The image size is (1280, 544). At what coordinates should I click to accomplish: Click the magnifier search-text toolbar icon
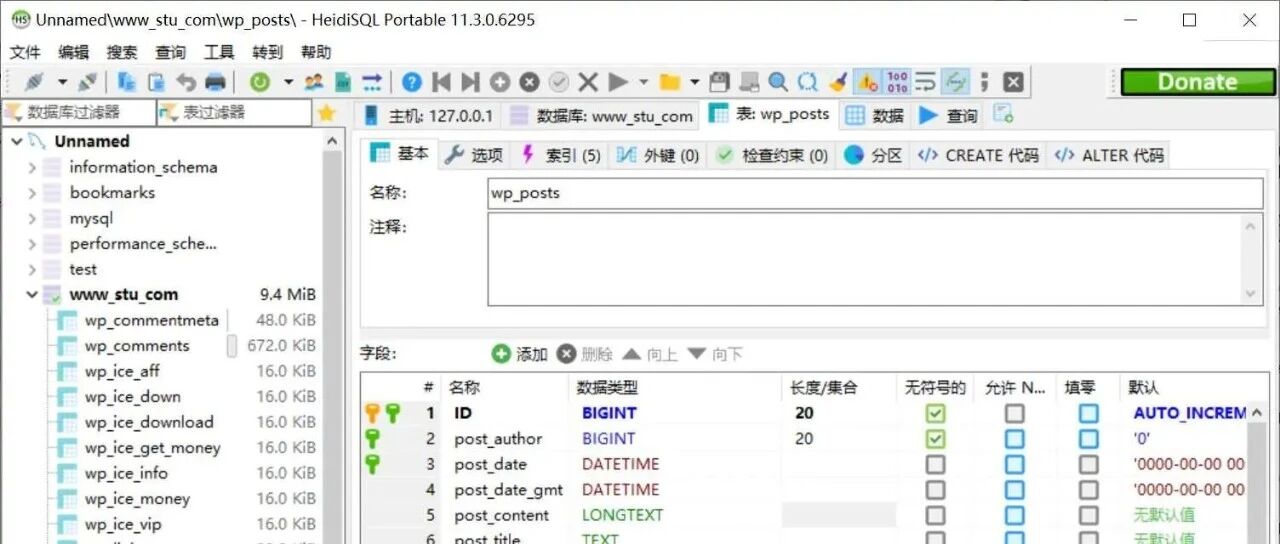pyautogui.click(x=778, y=82)
